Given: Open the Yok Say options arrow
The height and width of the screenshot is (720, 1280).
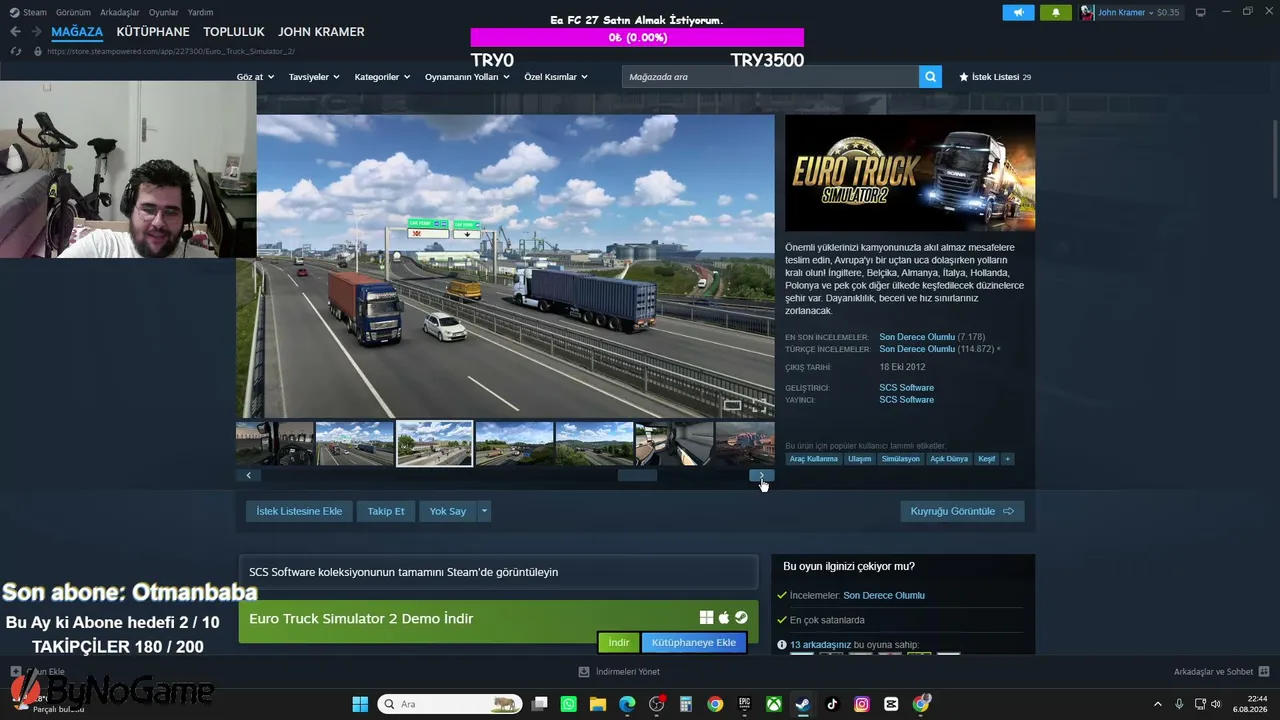Looking at the screenshot, I should (x=484, y=511).
